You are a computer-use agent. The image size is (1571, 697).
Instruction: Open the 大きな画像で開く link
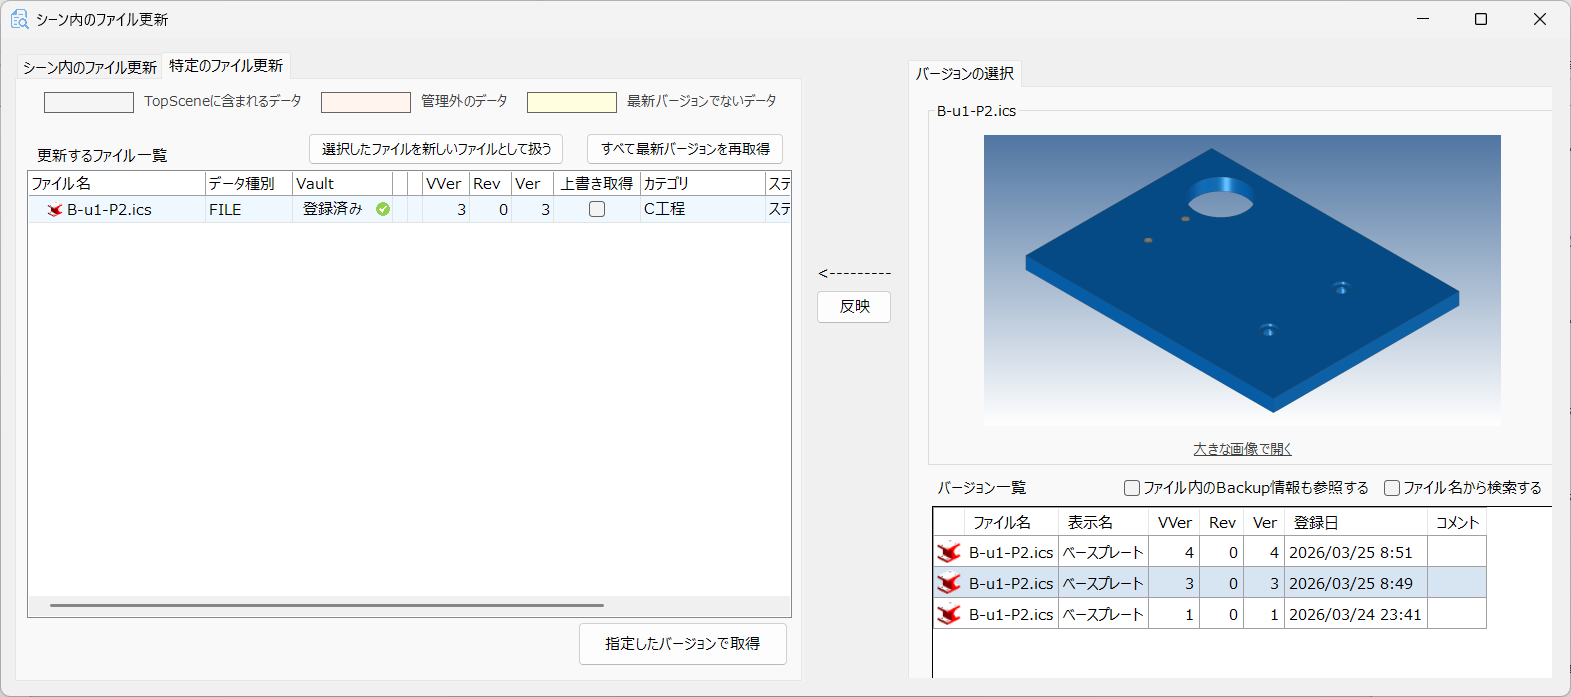[1242, 449]
